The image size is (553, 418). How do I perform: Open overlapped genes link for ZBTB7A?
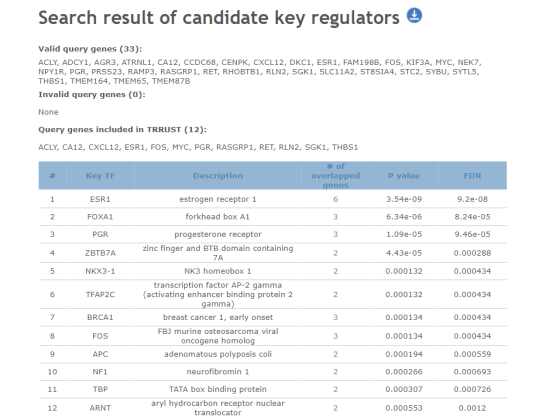click(x=335, y=253)
